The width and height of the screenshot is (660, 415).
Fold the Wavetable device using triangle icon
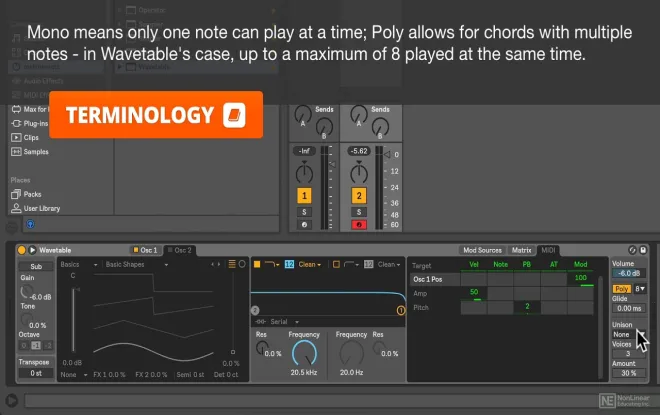point(32,250)
